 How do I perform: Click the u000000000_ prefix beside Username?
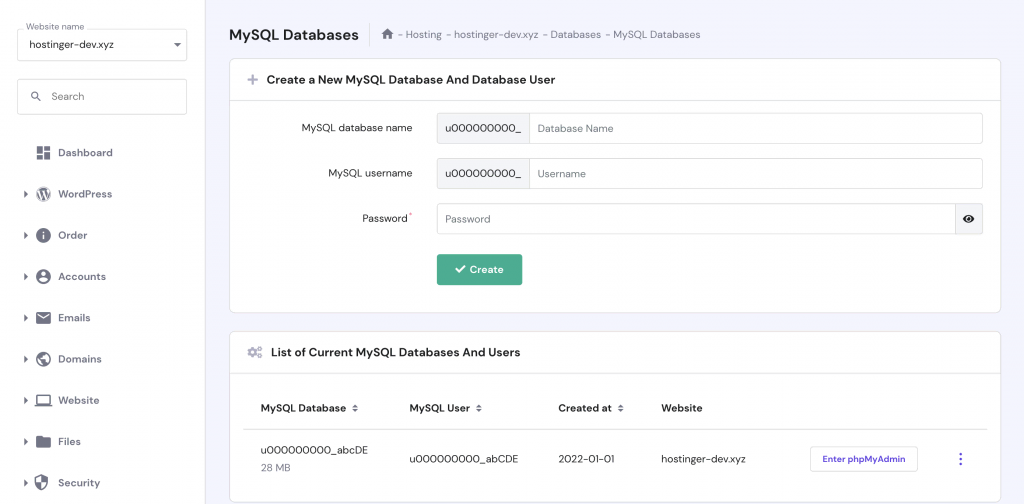pos(483,174)
